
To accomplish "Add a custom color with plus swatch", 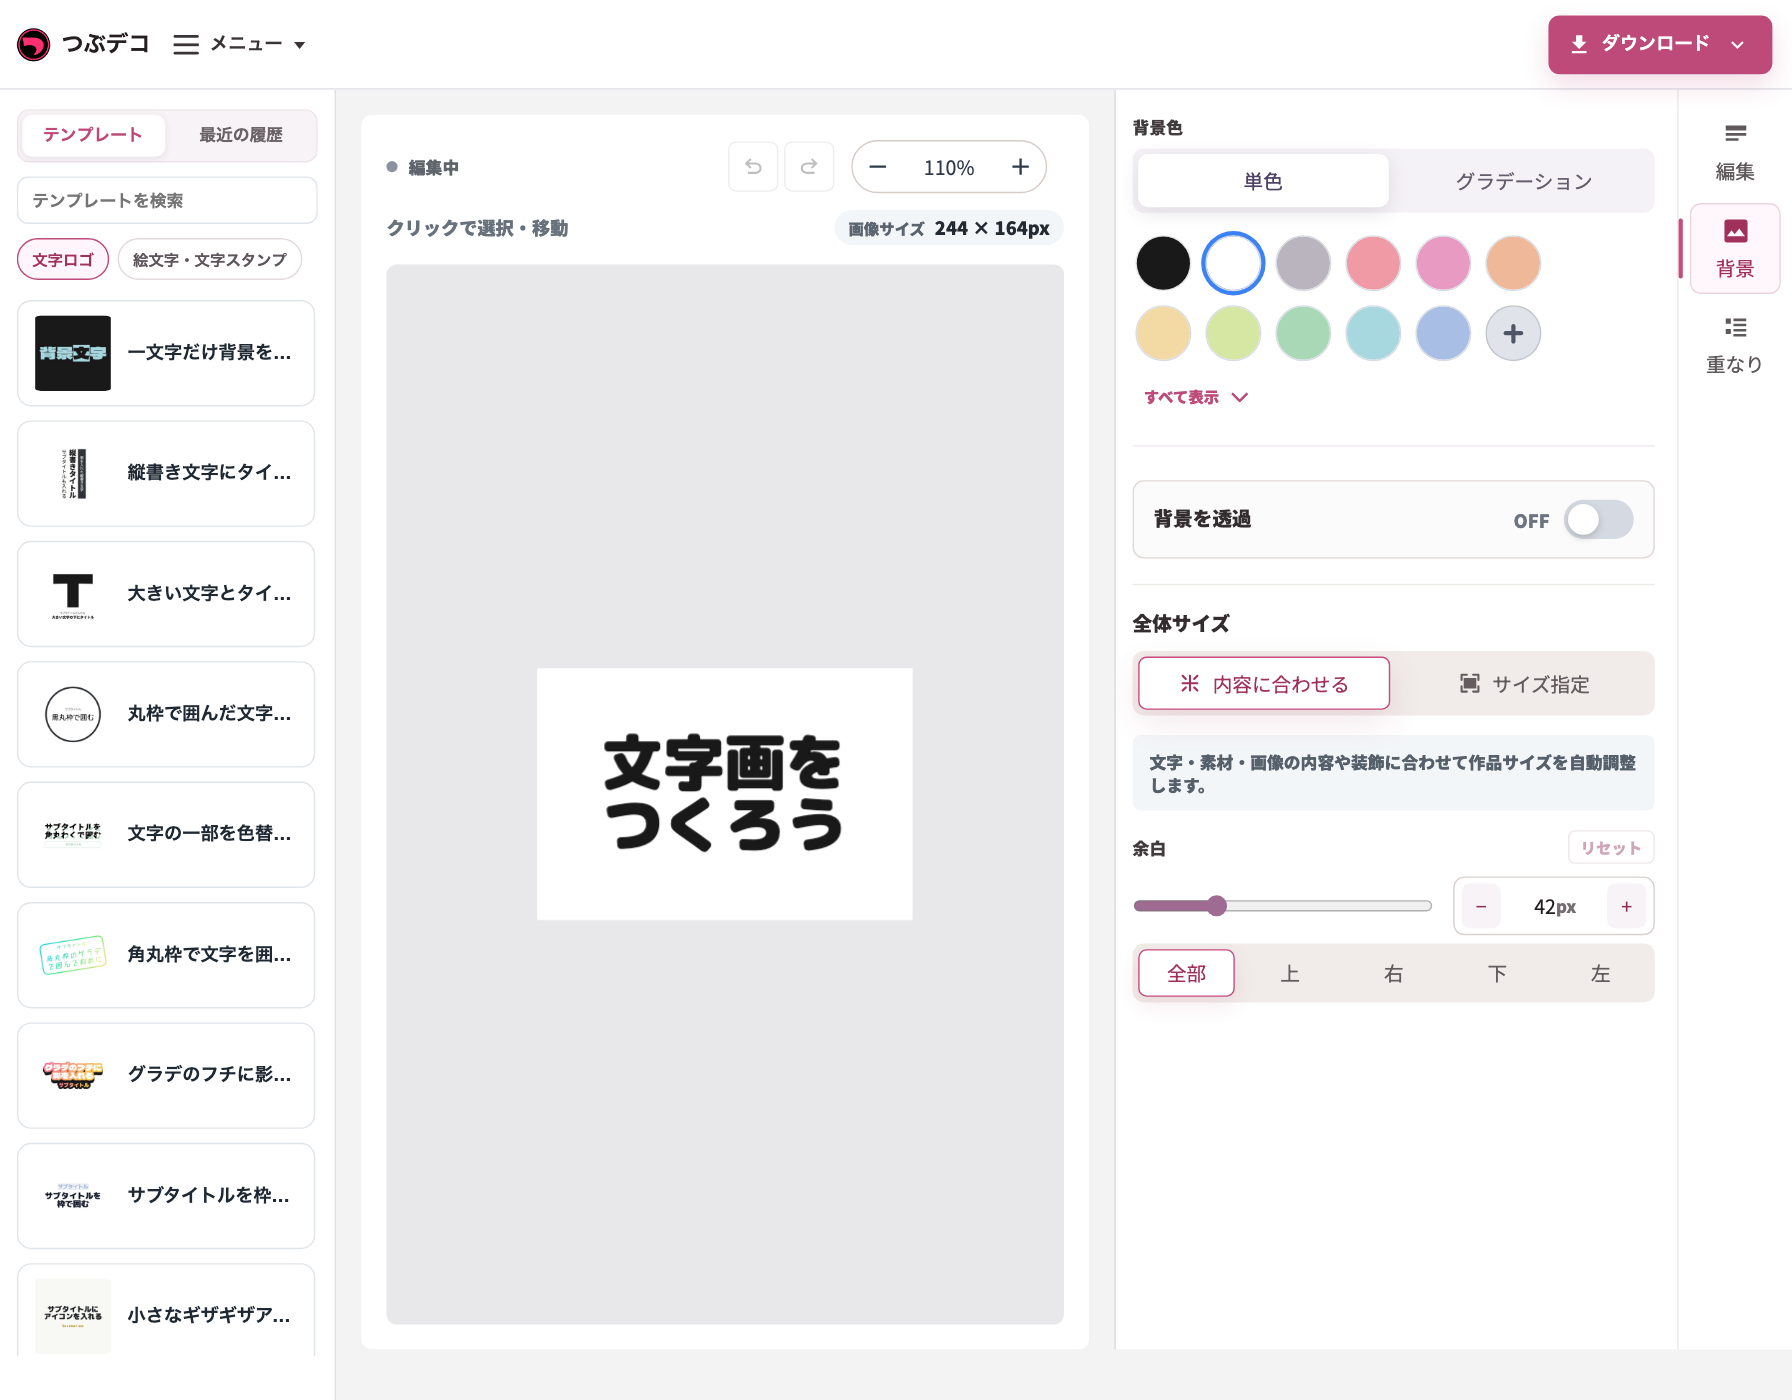I will (x=1513, y=333).
